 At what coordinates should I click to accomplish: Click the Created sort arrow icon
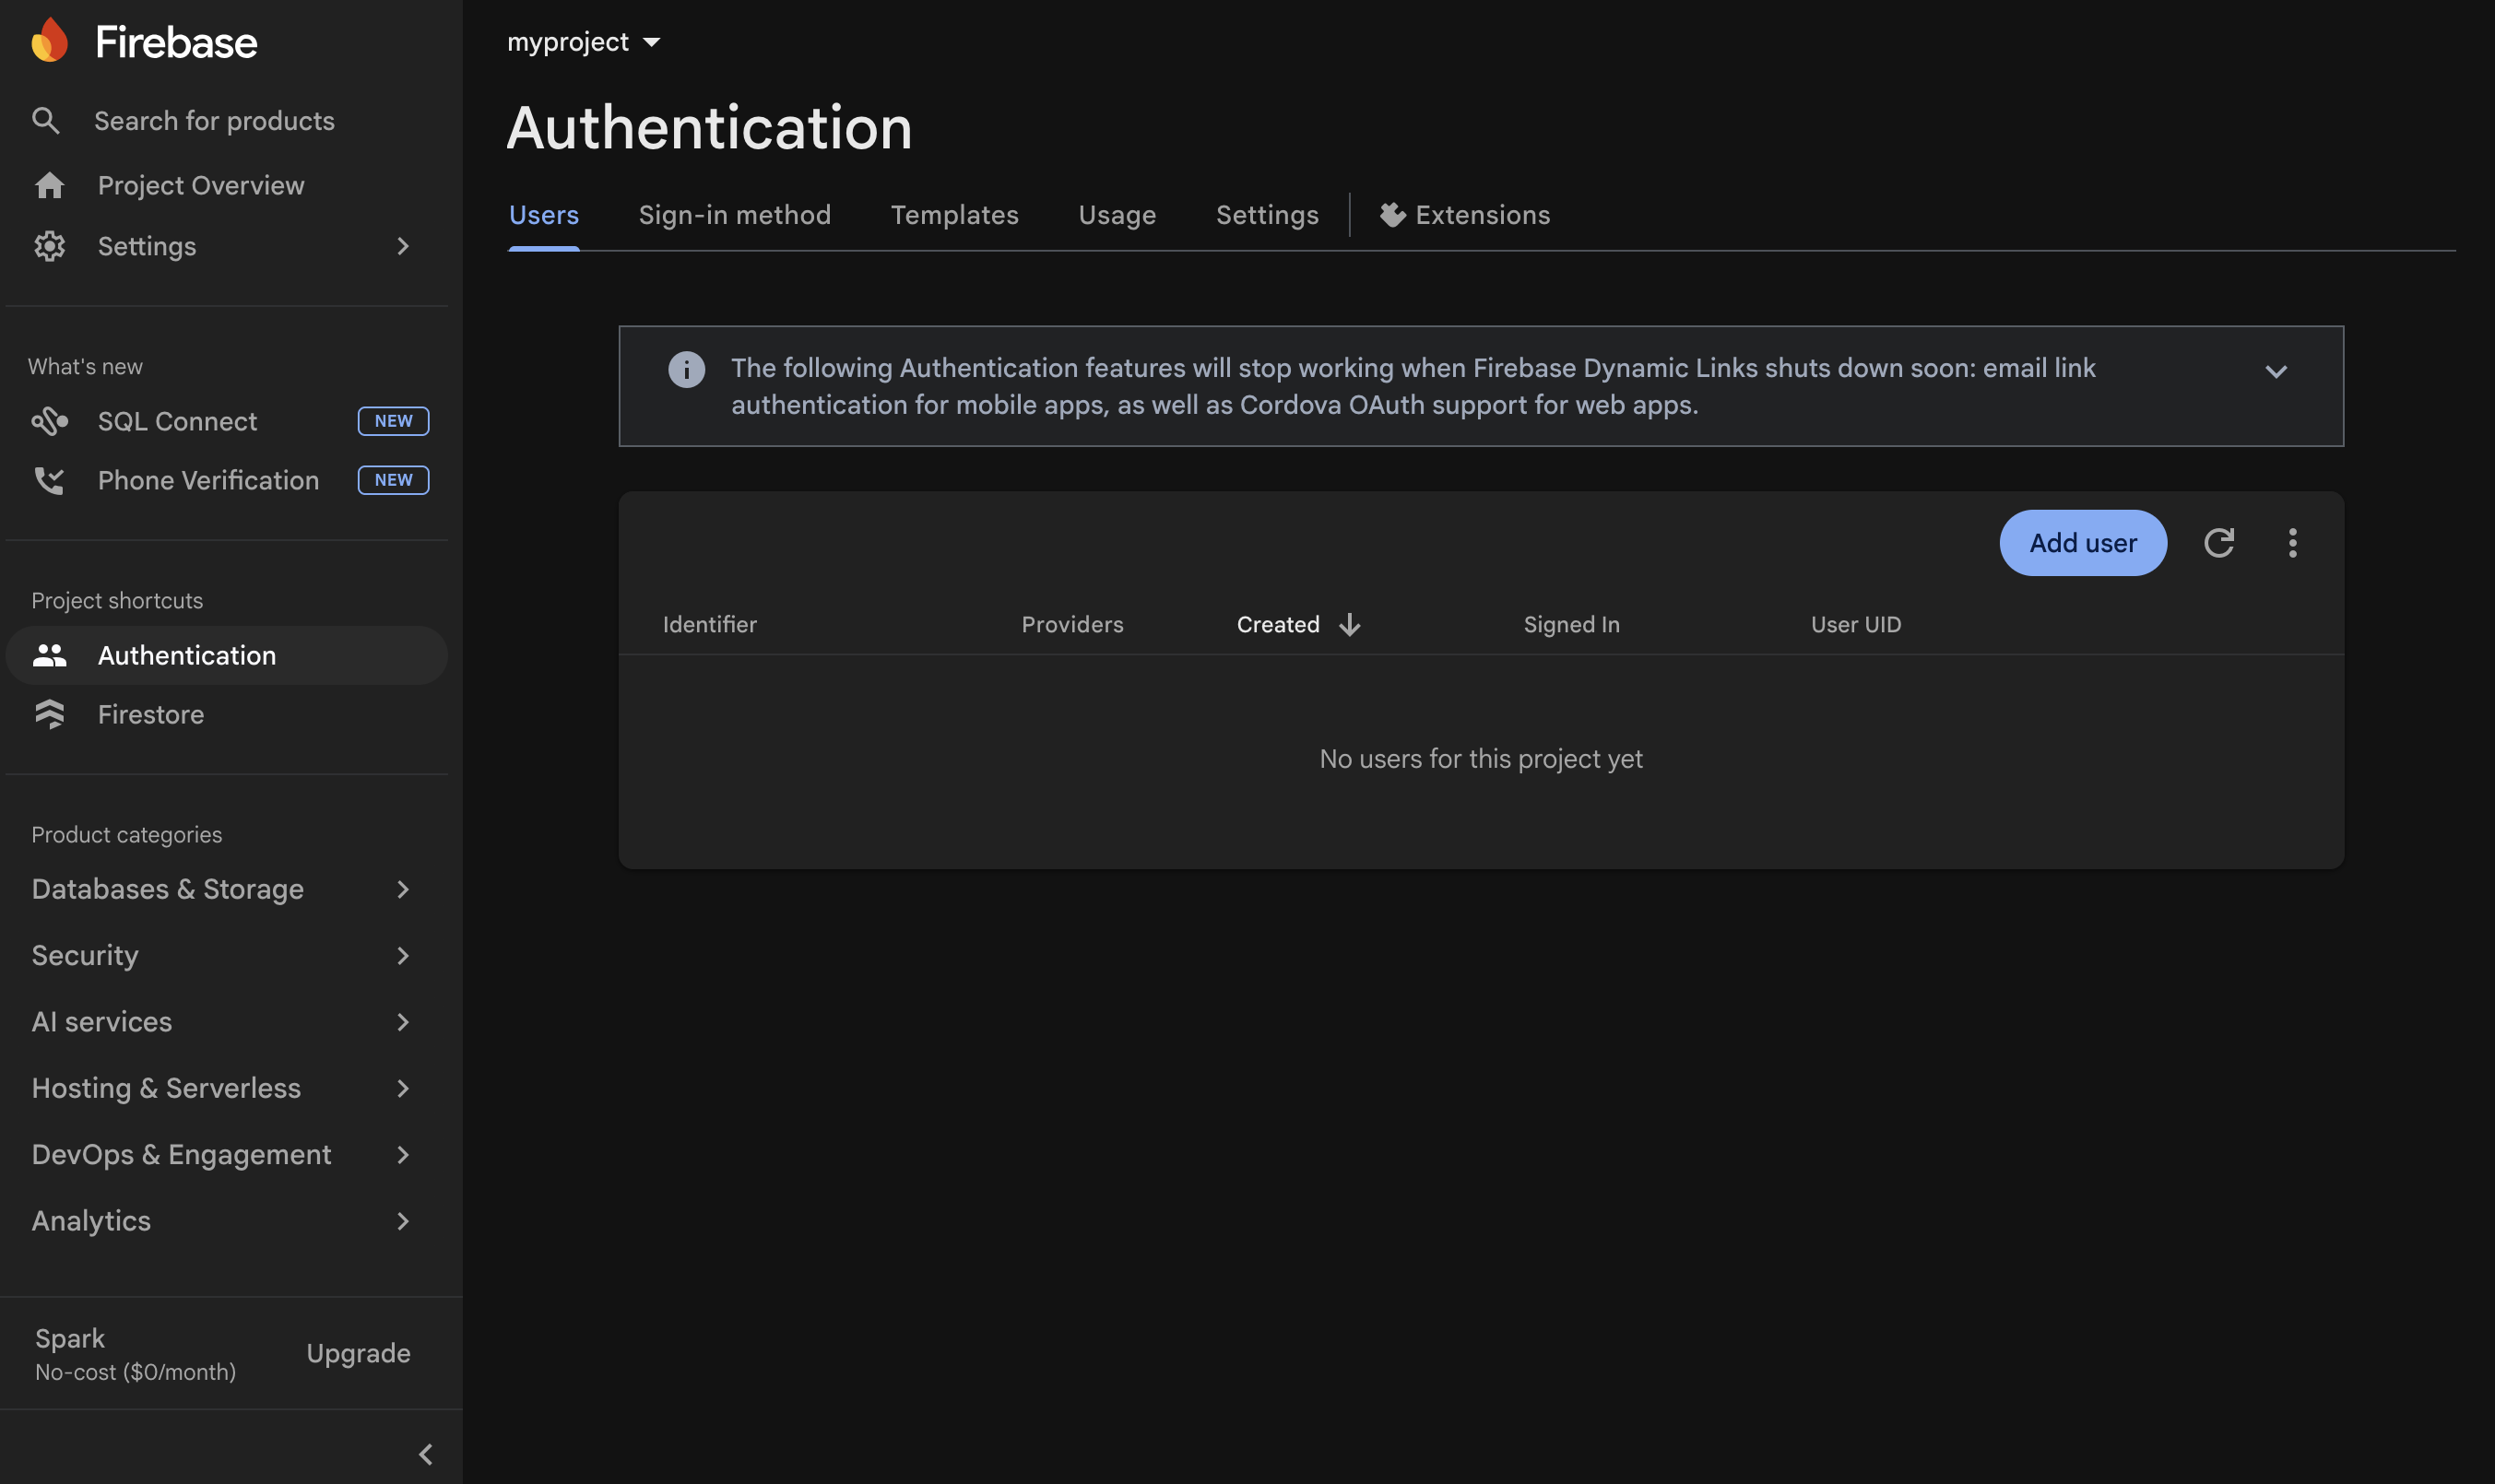(1349, 624)
